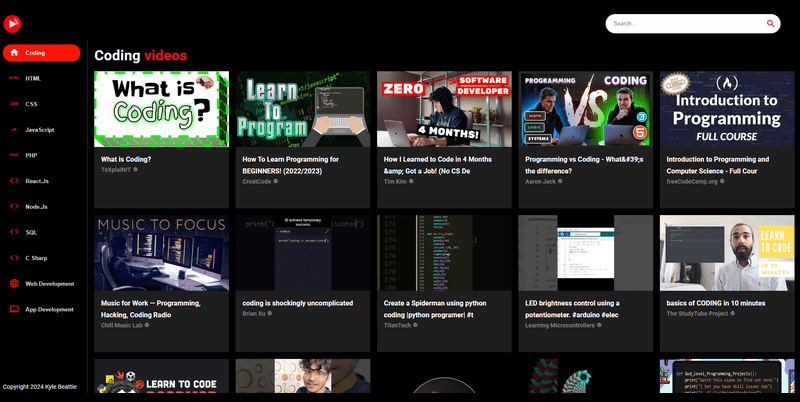800x402 pixels.
Task: Open the freeCodeCamp.org channel name
Action: tap(692, 181)
